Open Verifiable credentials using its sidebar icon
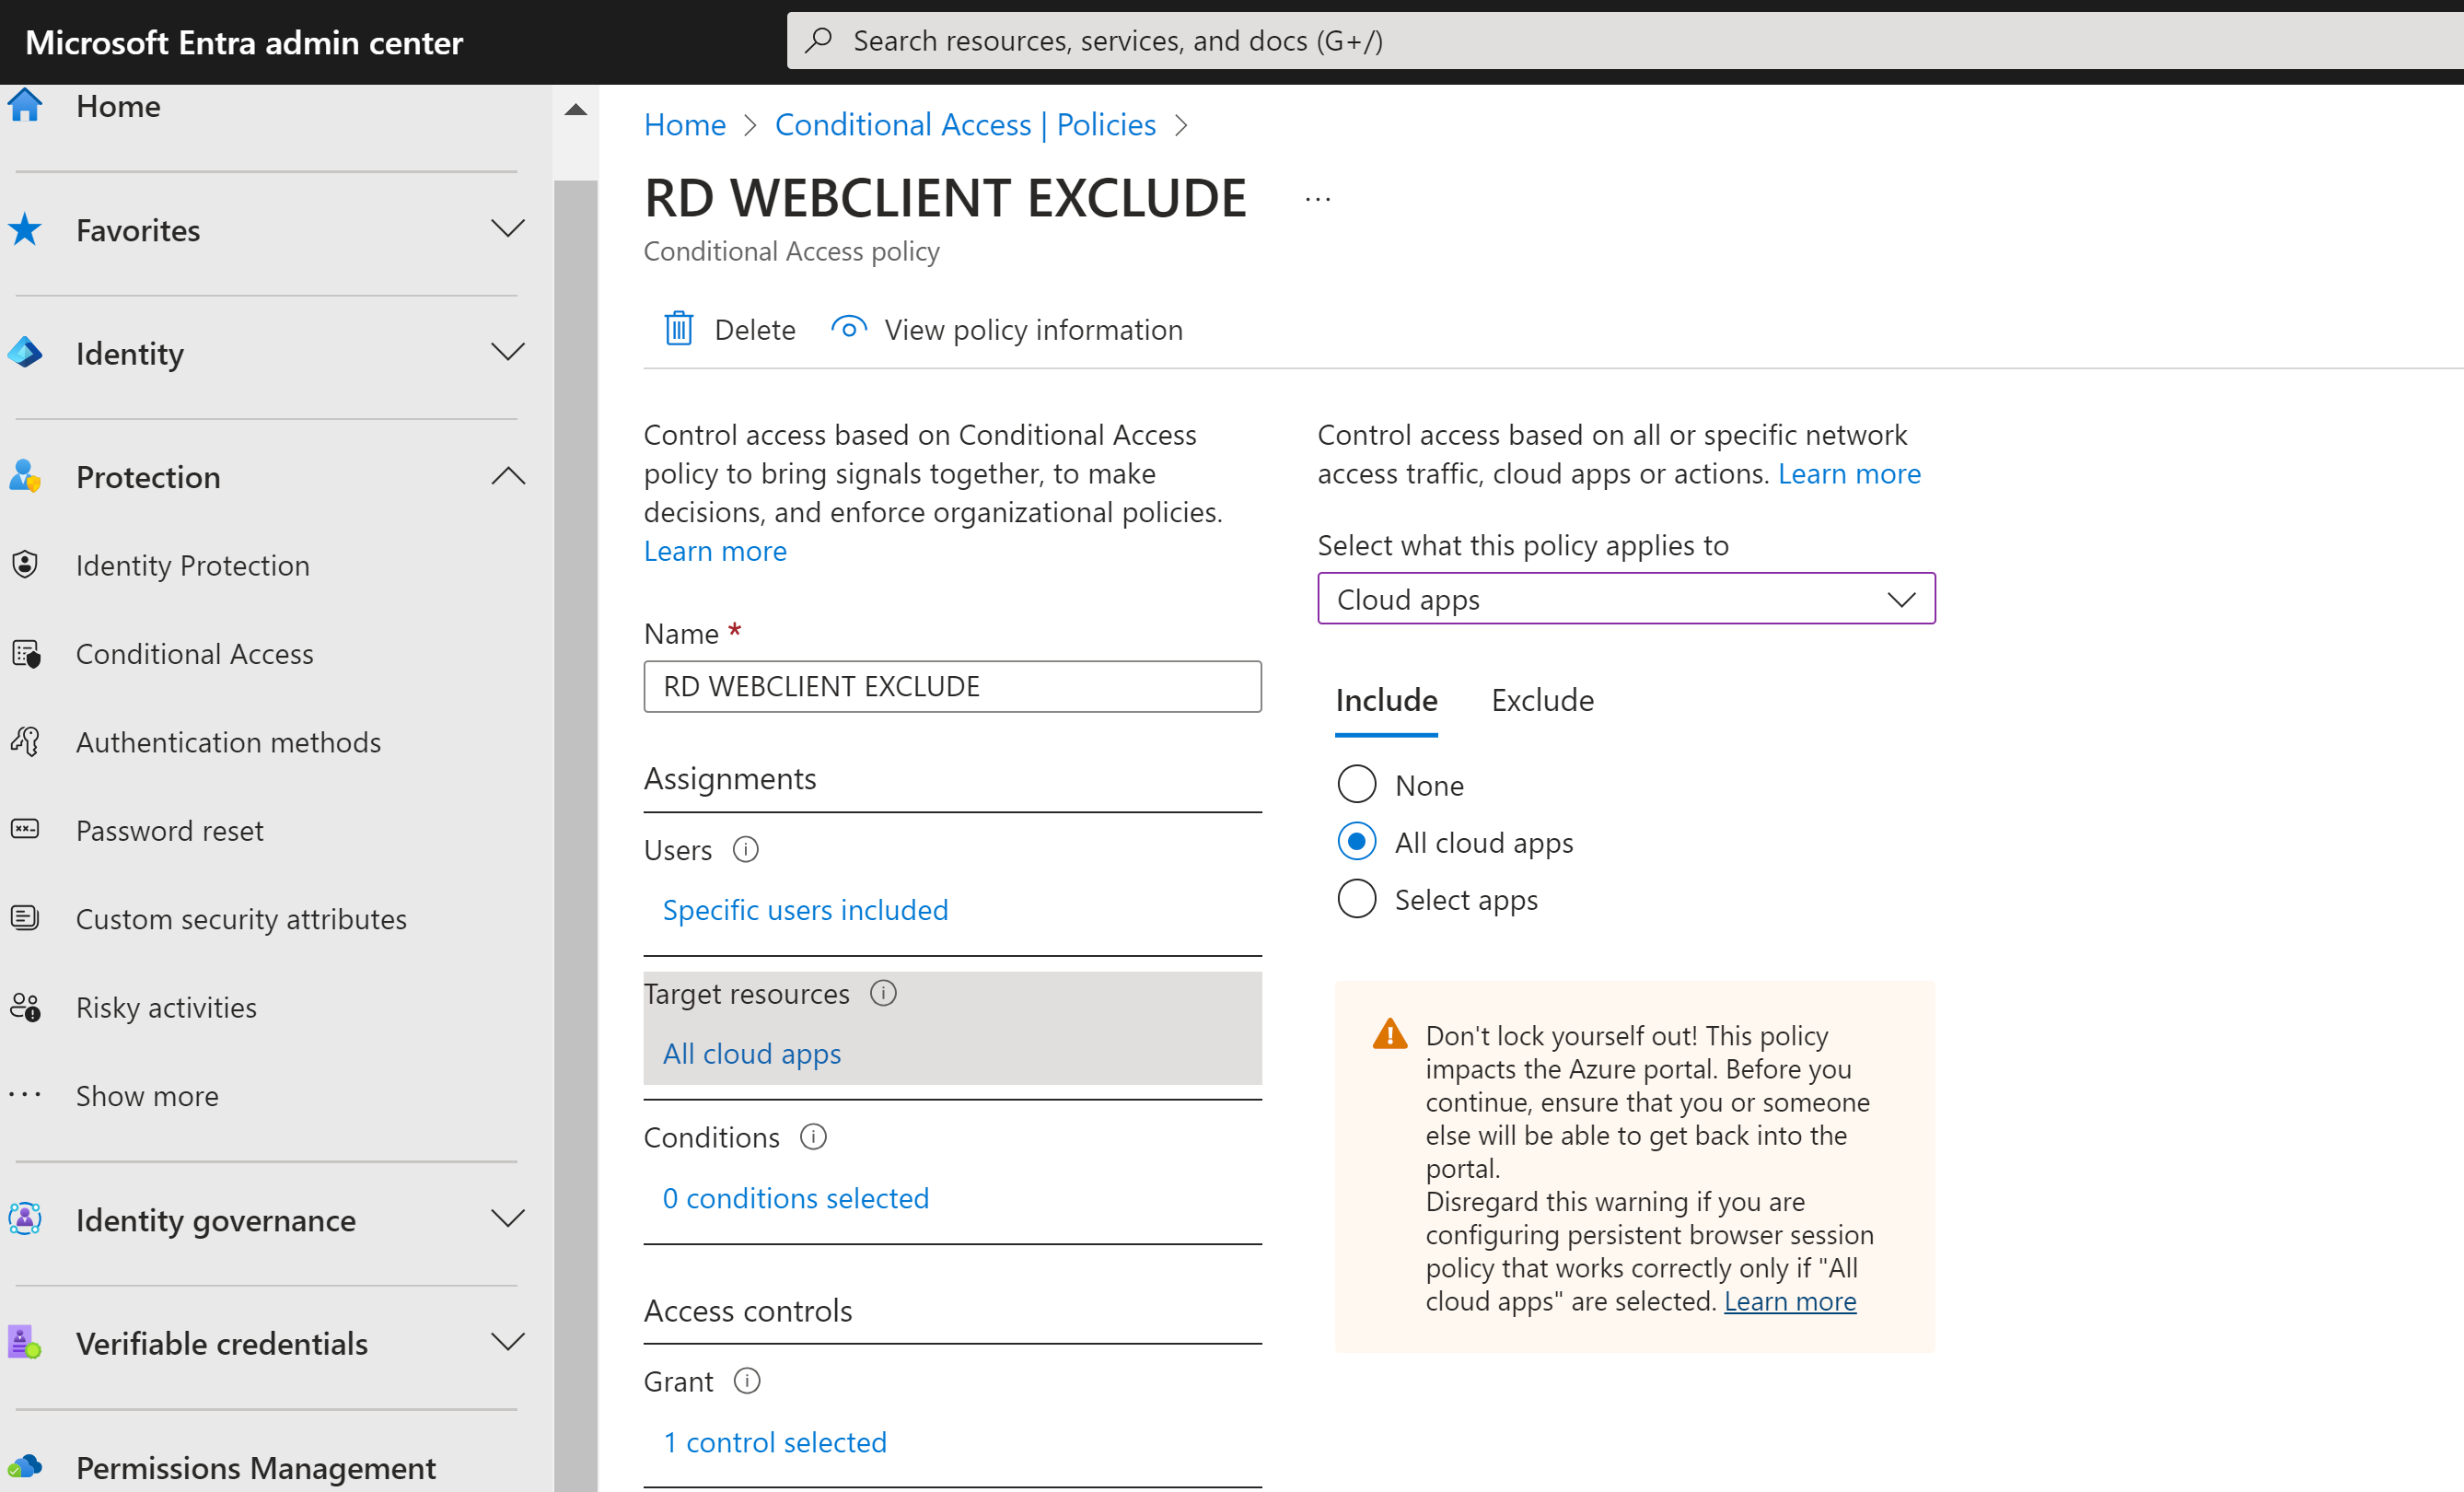The width and height of the screenshot is (2464, 1492). click(x=25, y=1342)
